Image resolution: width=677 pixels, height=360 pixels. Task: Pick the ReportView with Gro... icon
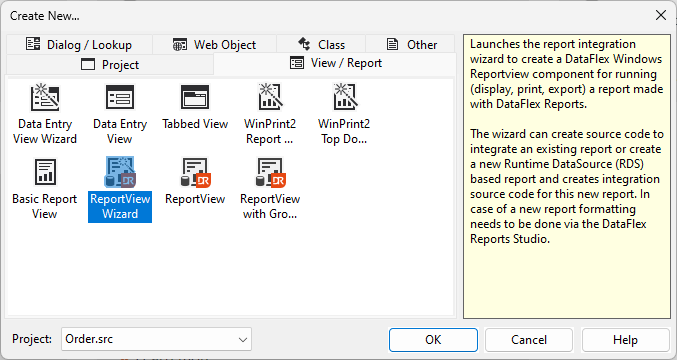[x=270, y=172]
